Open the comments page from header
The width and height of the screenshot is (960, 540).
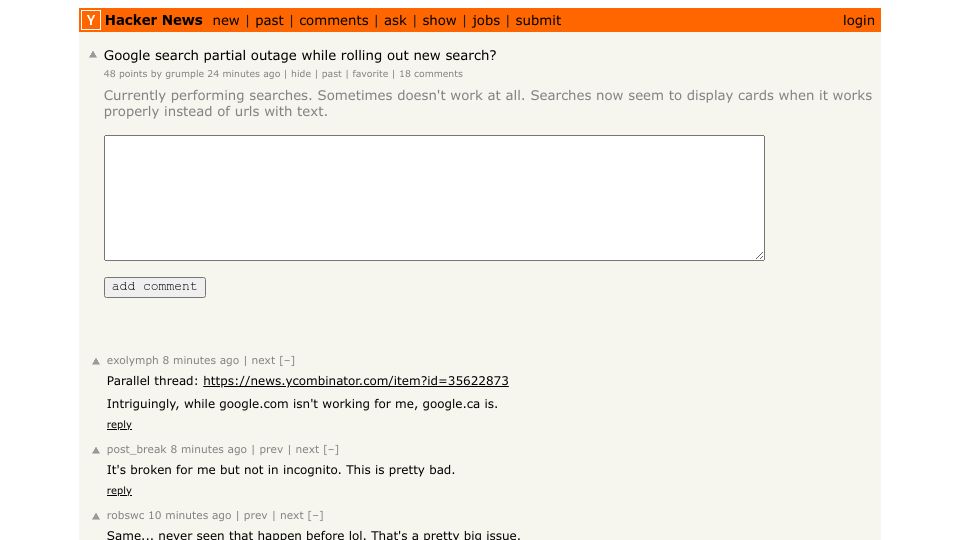point(334,21)
